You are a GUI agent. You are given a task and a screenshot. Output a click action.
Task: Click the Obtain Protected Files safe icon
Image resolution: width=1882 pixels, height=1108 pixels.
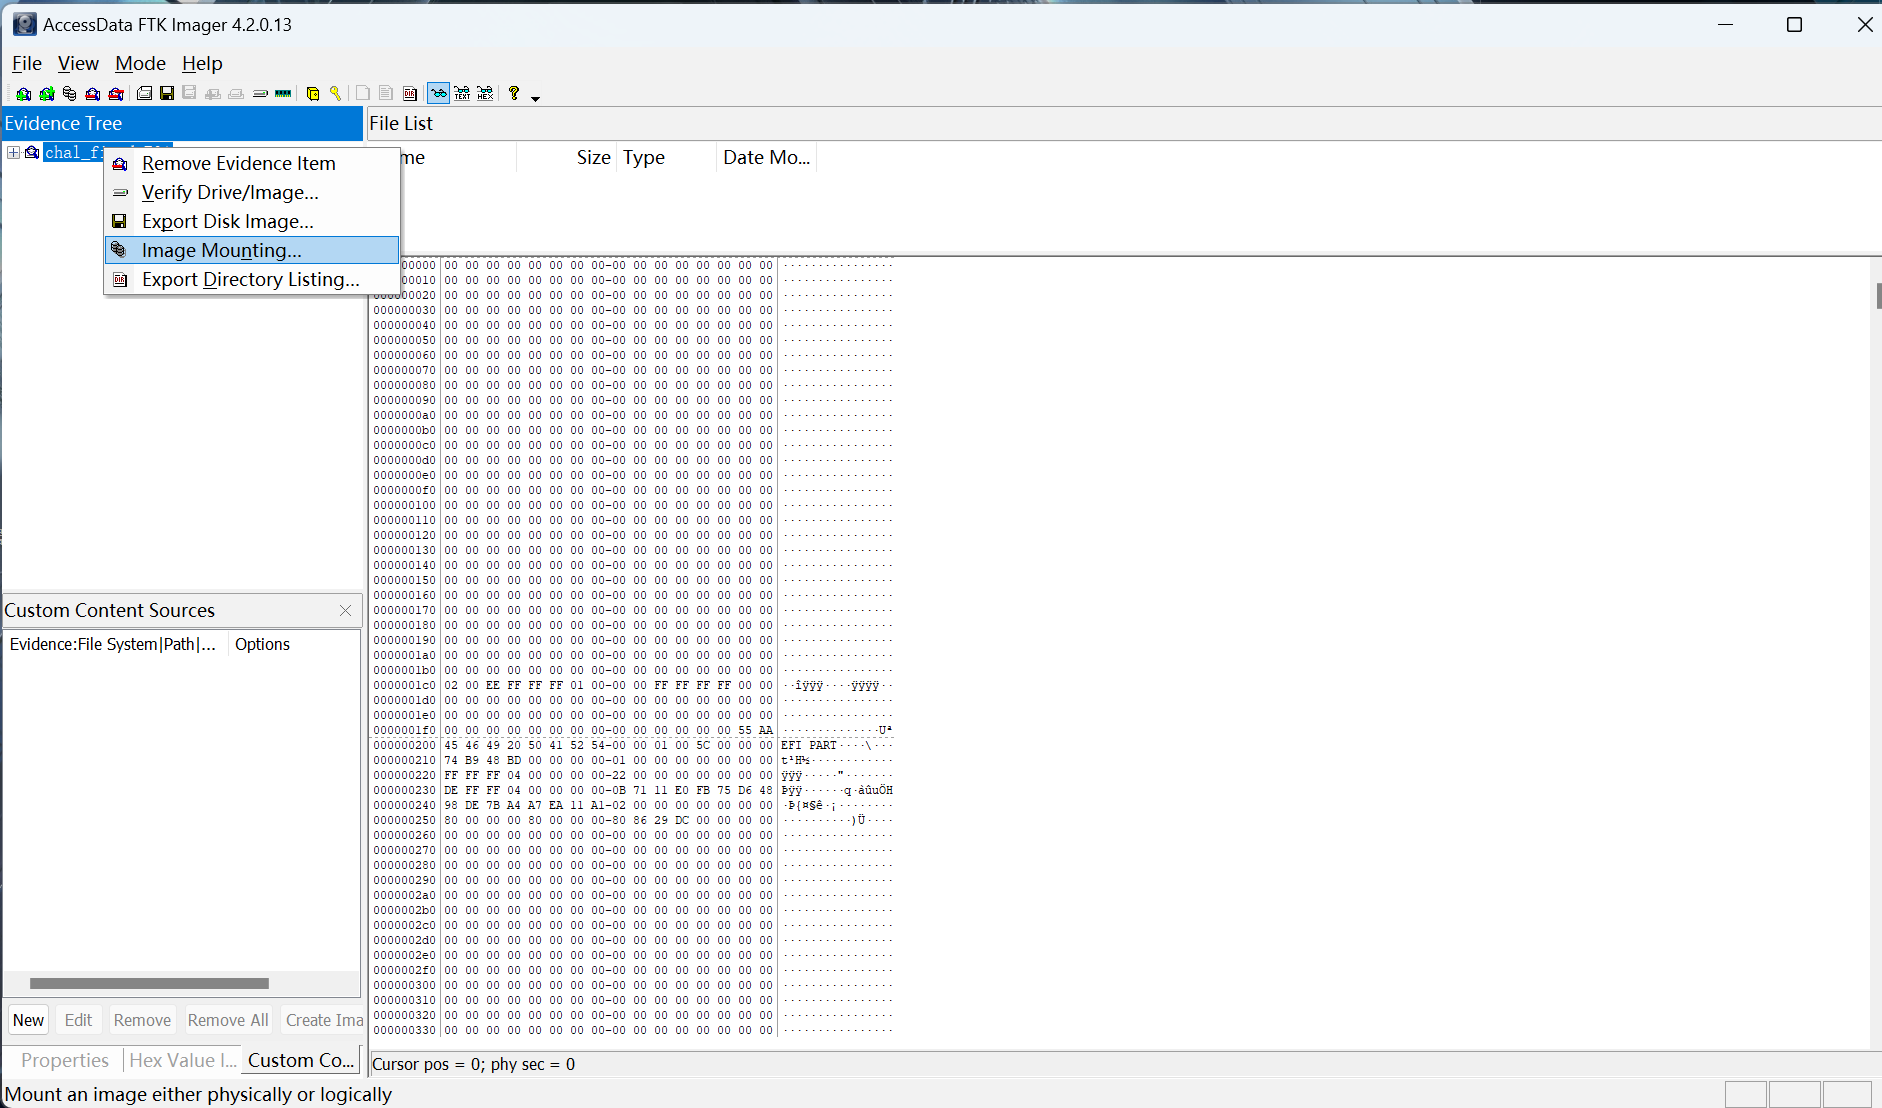[313, 94]
